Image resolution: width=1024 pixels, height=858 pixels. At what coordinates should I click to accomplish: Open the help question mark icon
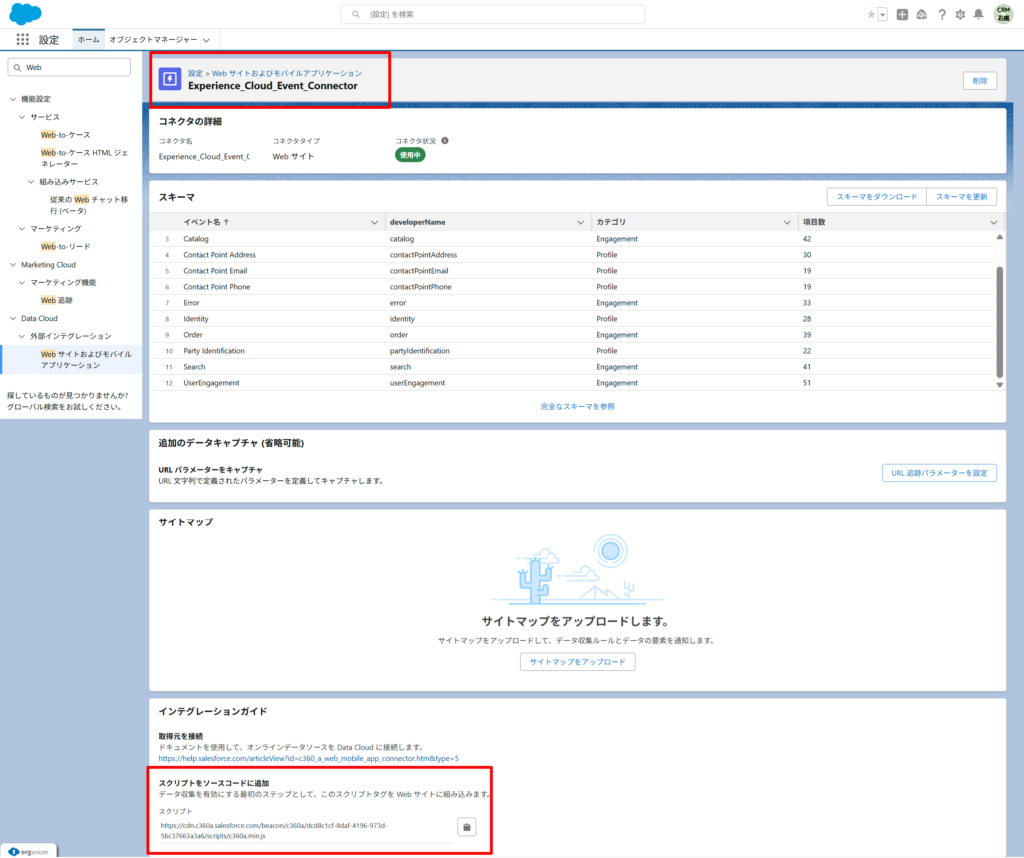pos(942,14)
